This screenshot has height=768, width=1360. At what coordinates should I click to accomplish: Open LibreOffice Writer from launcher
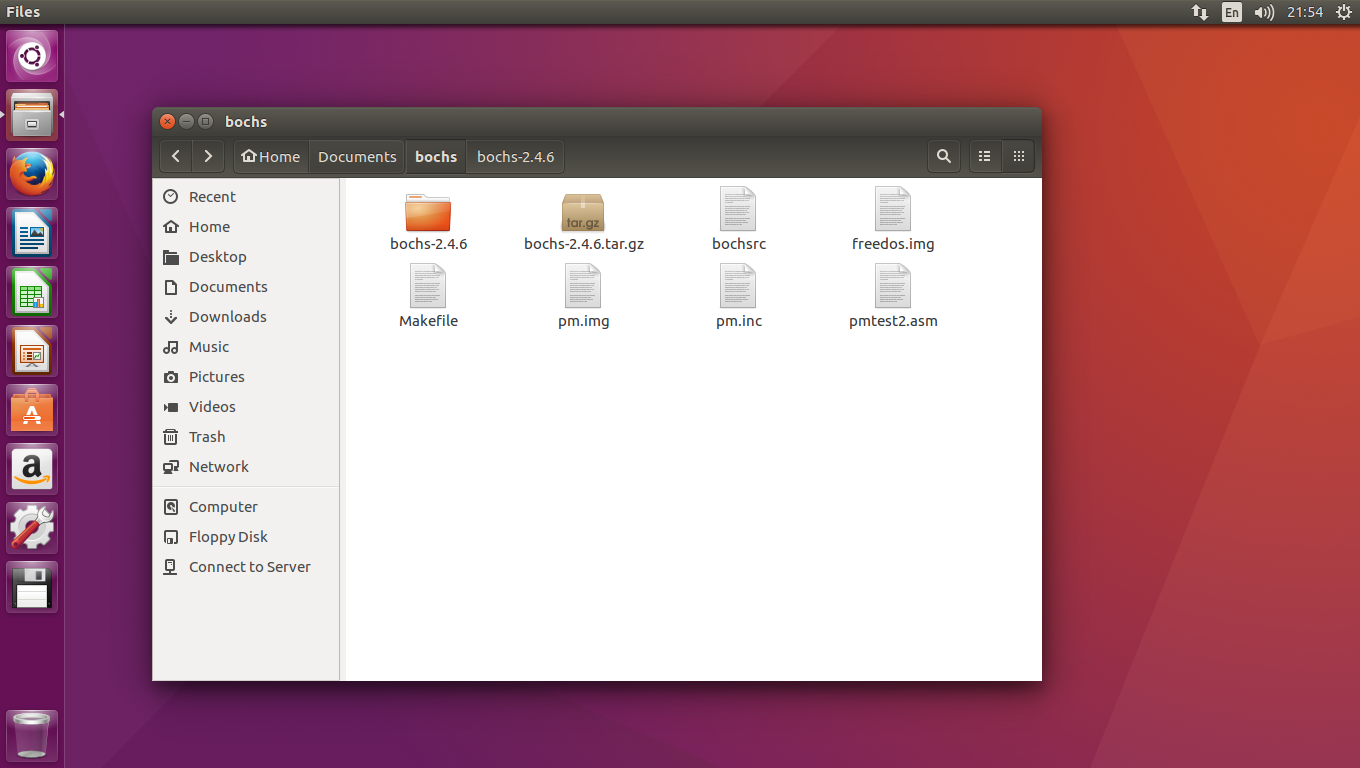(32, 233)
